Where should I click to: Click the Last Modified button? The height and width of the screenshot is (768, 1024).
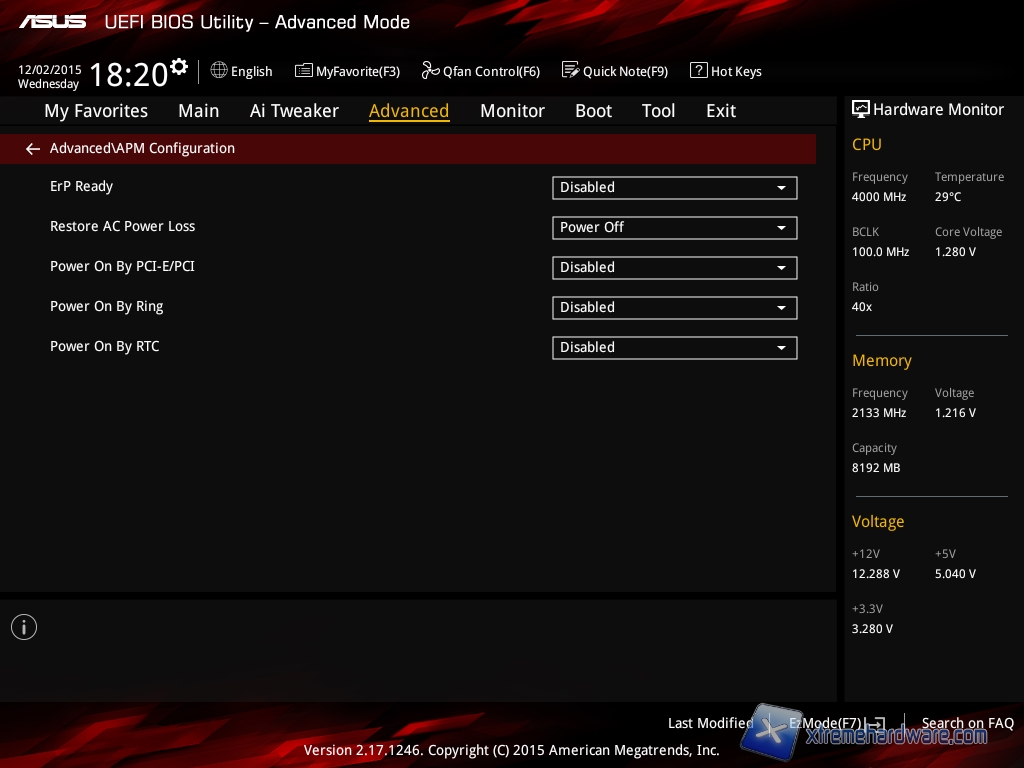coord(710,723)
